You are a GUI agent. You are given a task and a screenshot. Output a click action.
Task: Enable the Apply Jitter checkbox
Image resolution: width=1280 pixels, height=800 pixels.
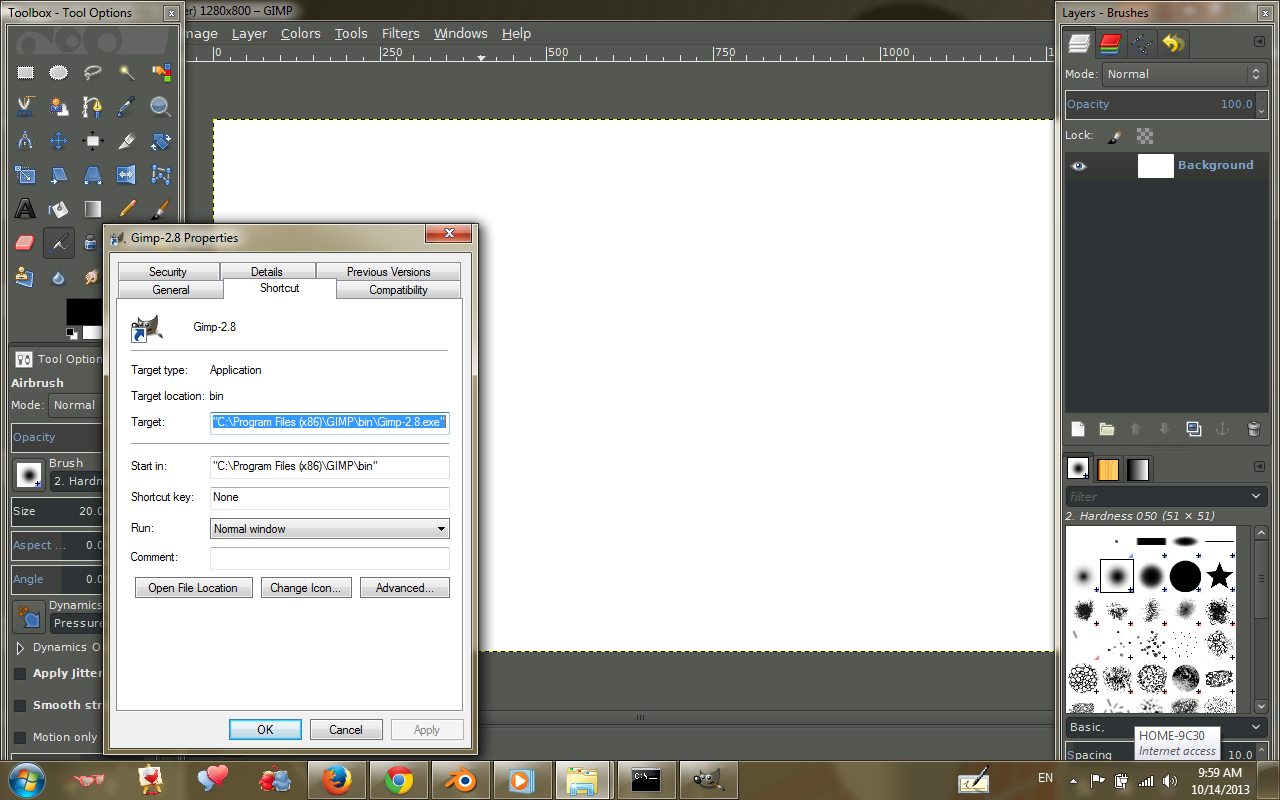coord(20,674)
